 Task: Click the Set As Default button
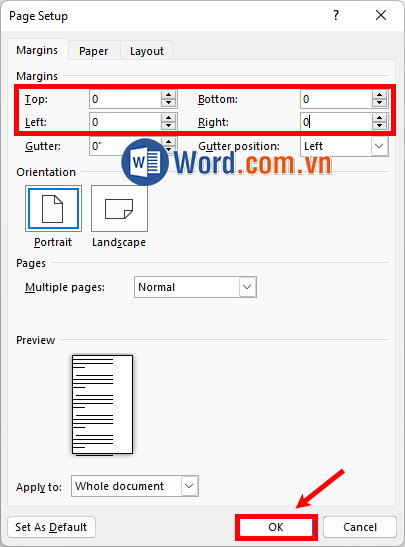[x=51, y=527]
